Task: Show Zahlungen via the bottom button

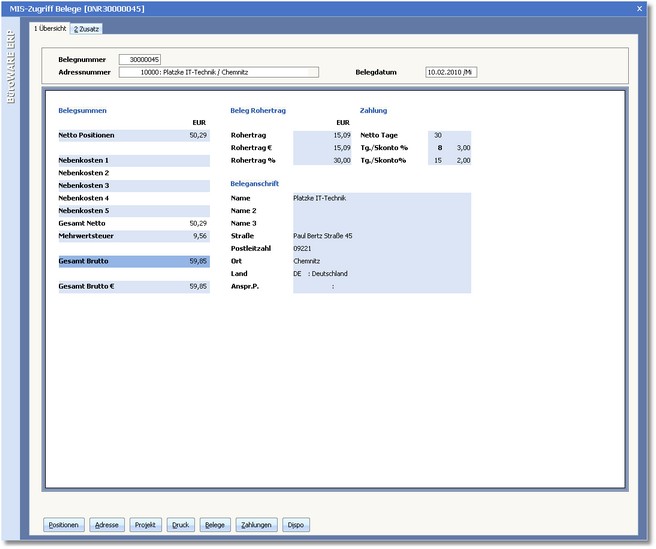Action: coord(257,524)
